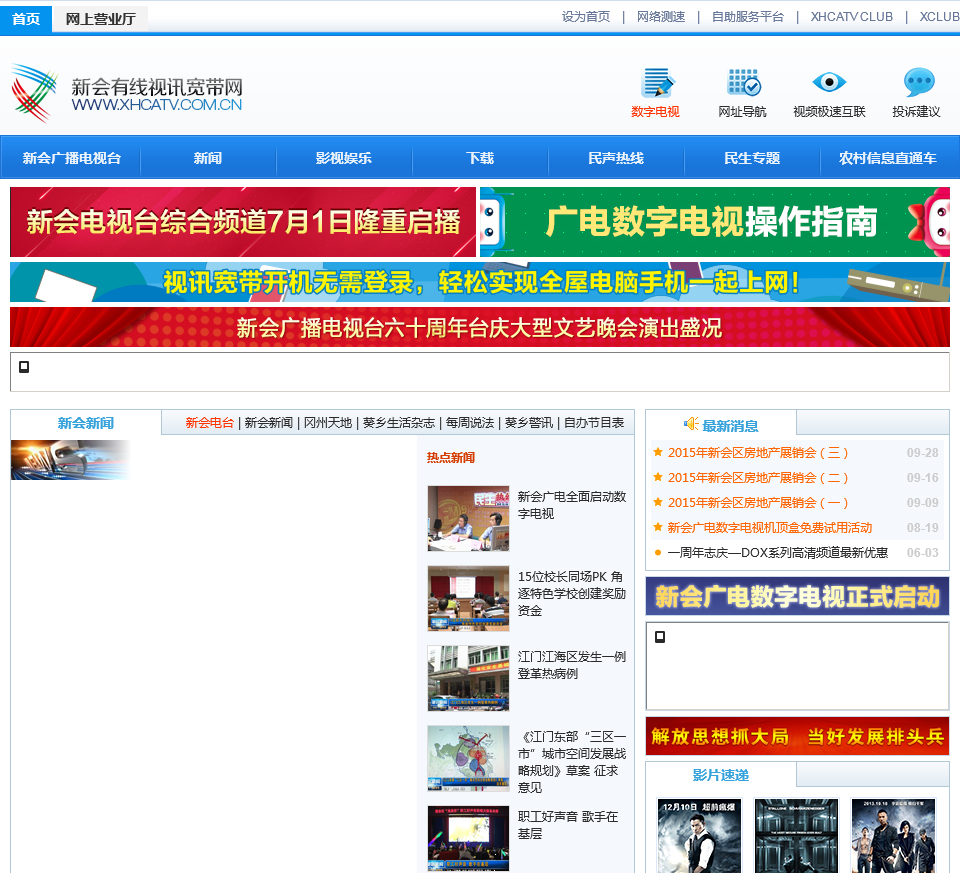Switch to the 网上营业厅 tab
This screenshot has width=960, height=873.
[100, 19]
